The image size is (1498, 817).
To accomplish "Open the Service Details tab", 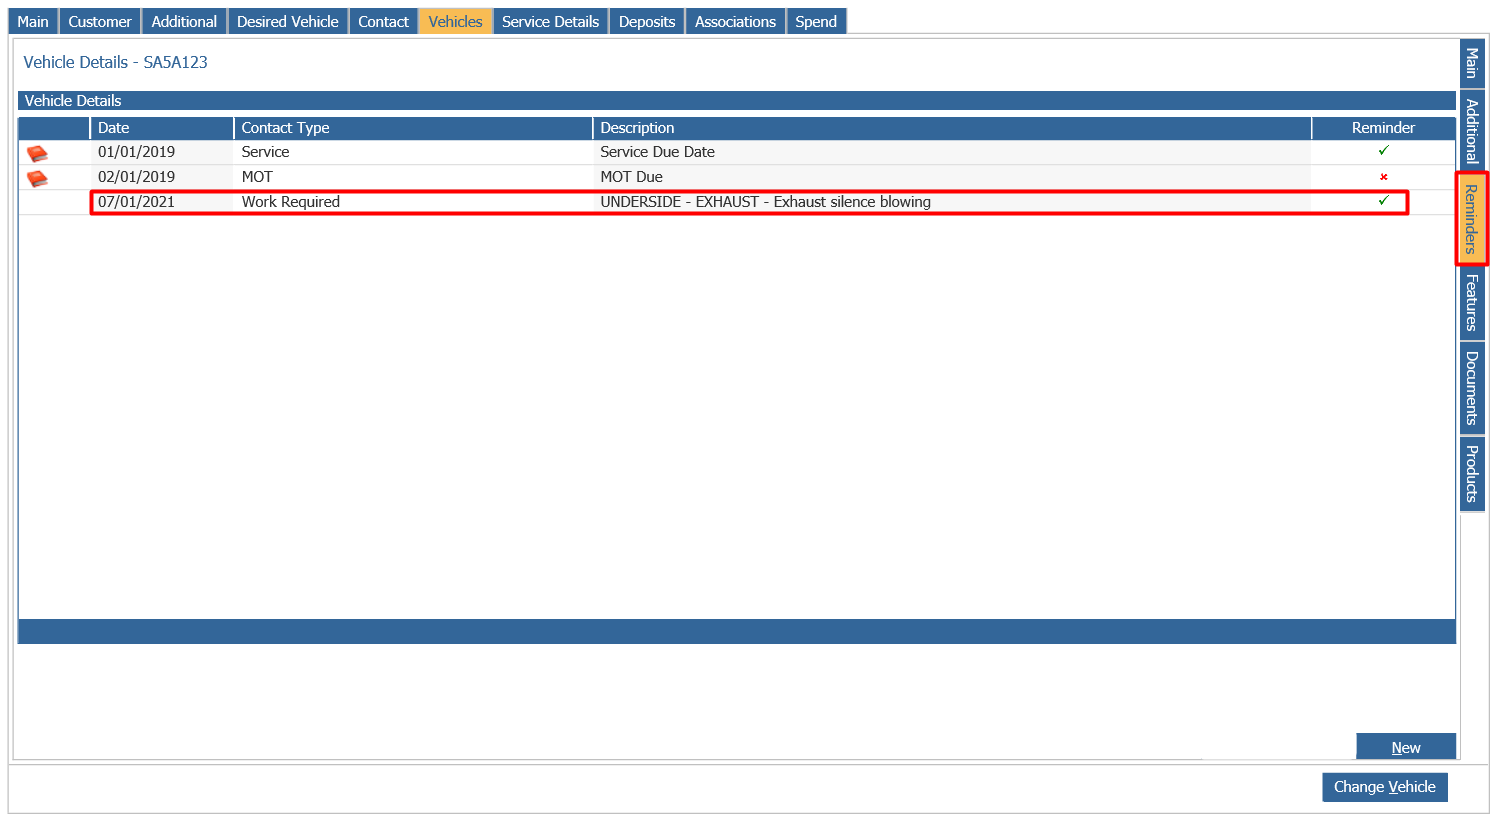I will (x=550, y=21).
